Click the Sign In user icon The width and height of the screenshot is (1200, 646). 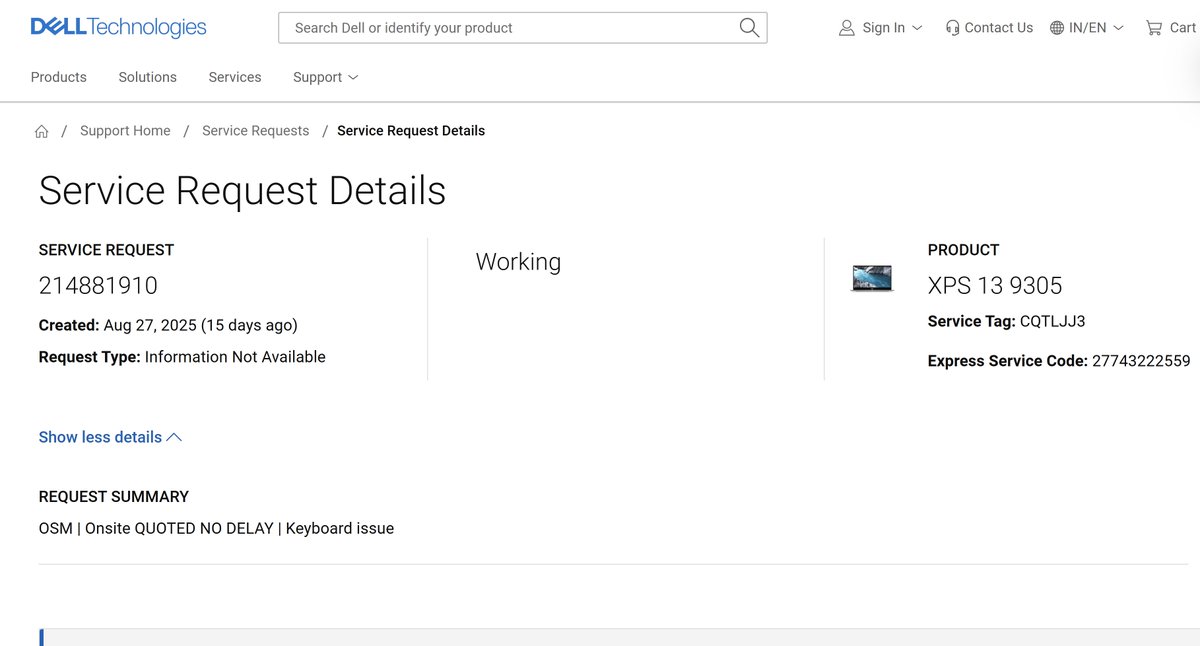pyautogui.click(x=847, y=28)
